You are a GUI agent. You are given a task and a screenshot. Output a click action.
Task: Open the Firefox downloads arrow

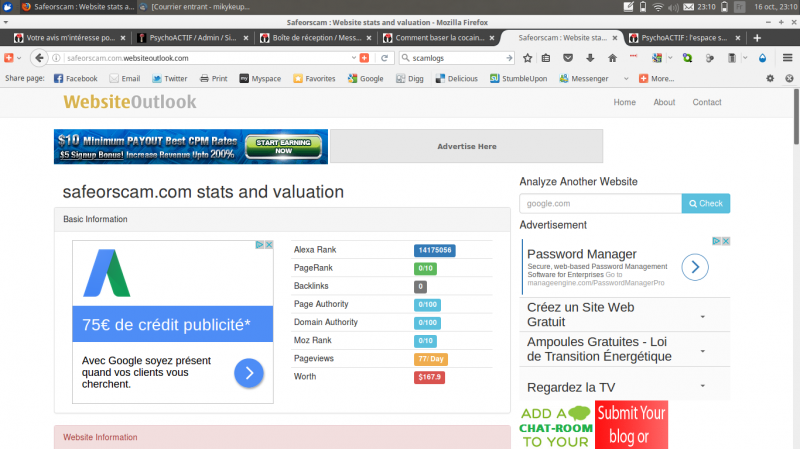tap(589, 58)
